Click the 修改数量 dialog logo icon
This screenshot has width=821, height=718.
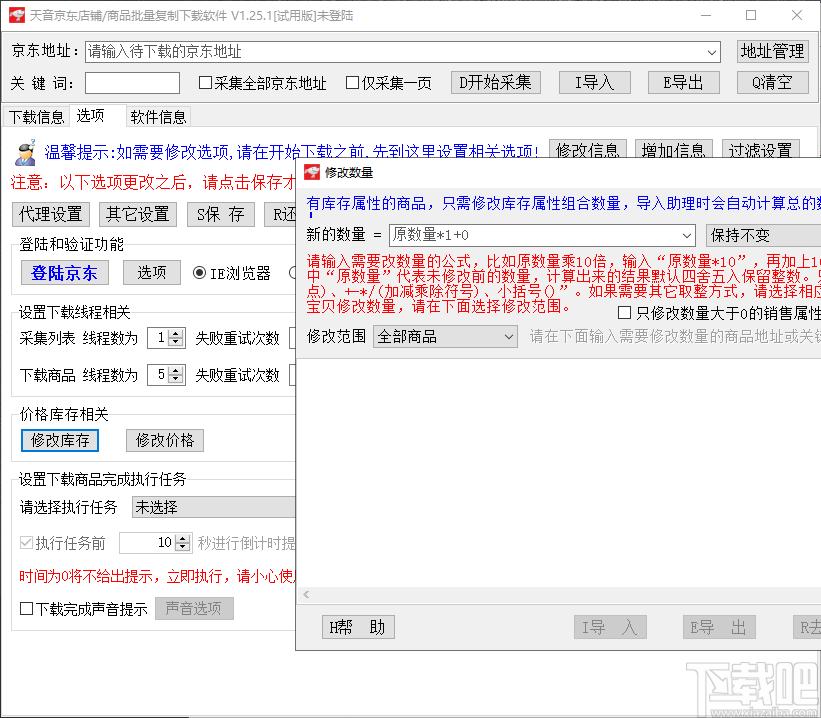coord(311,172)
